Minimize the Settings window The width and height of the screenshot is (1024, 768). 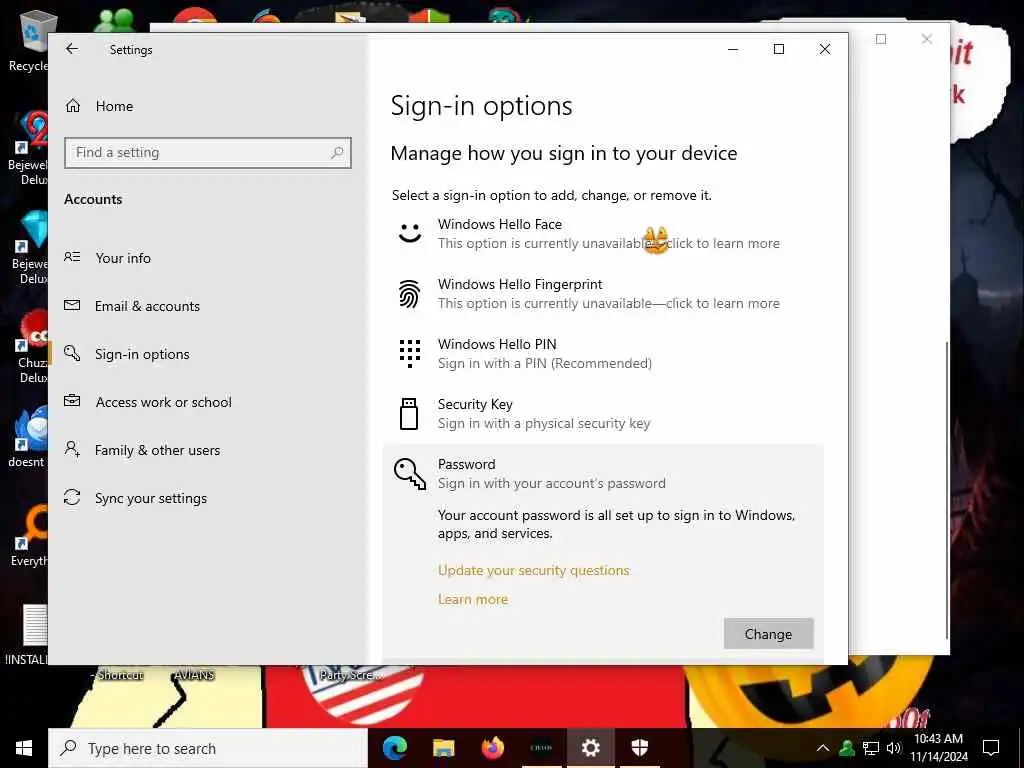click(733, 49)
